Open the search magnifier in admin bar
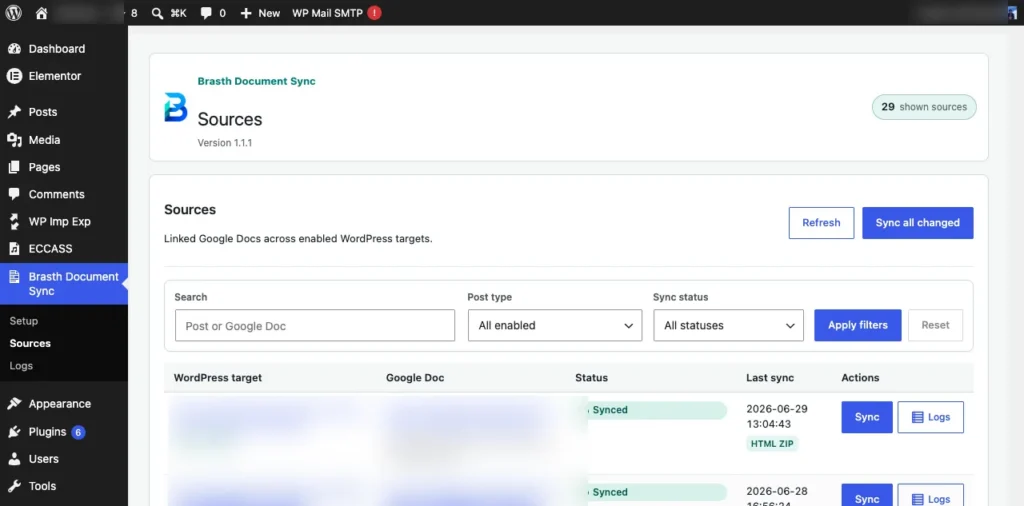This screenshot has width=1024, height=506. (x=157, y=13)
